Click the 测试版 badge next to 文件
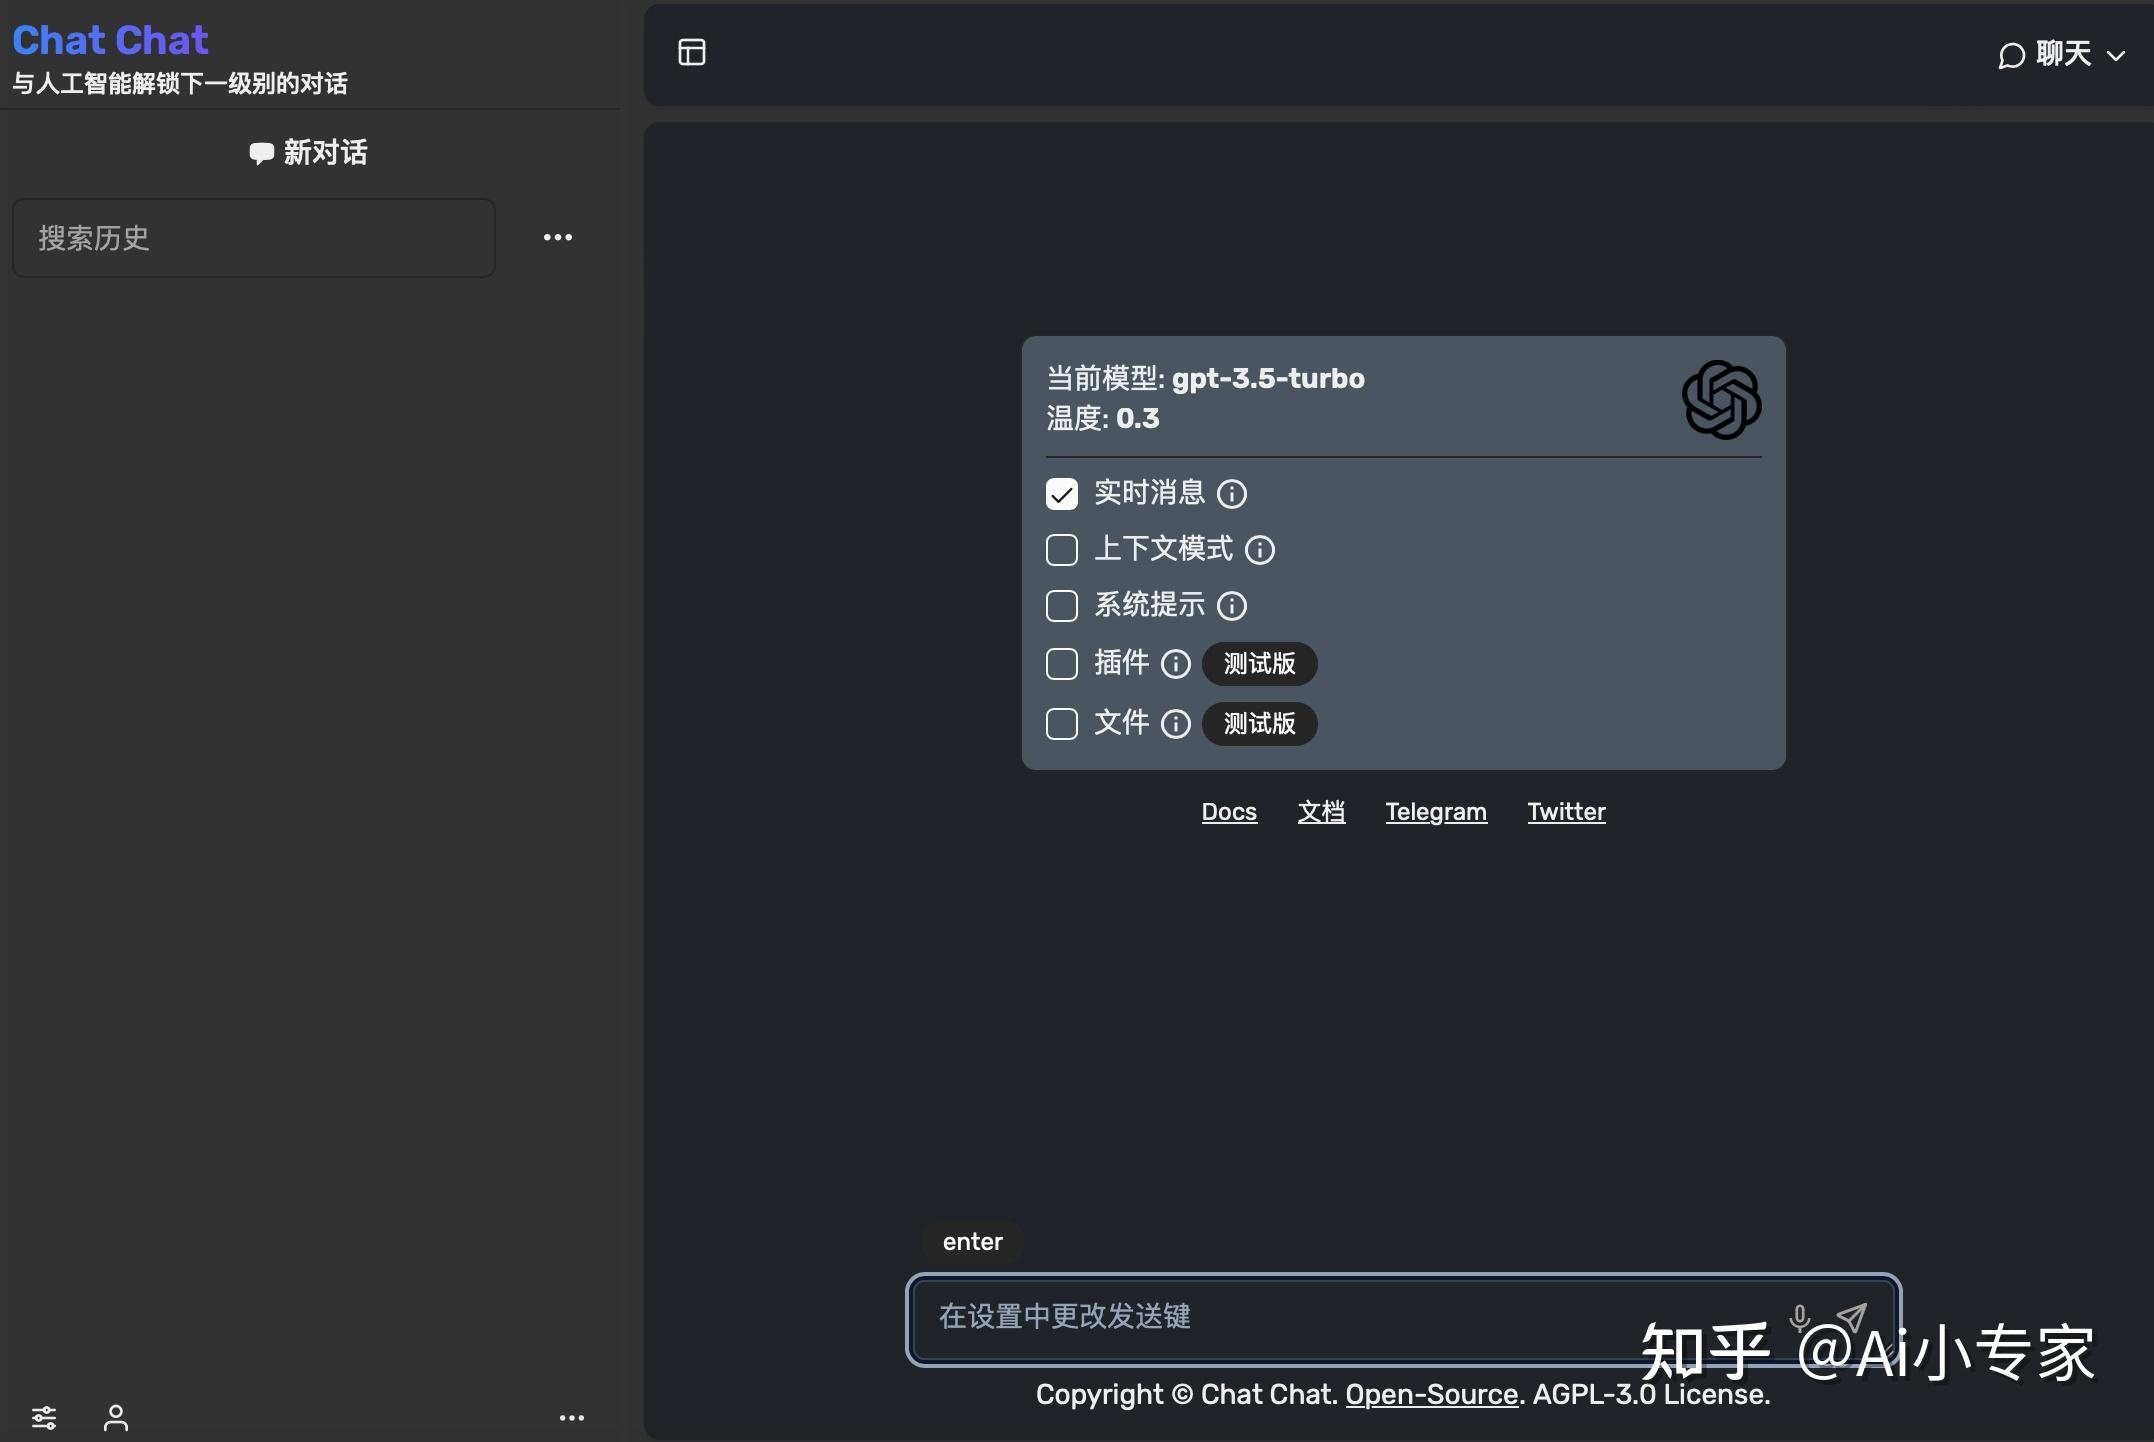This screenshot has width=2154, height=1442. point(1259,723)
